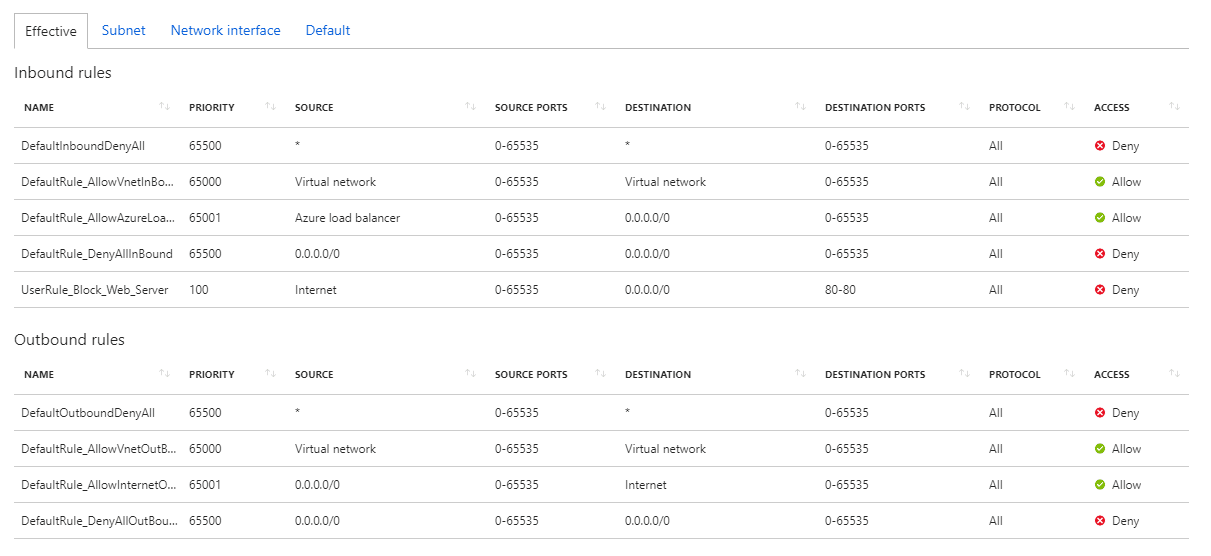
Task: Click outbound priority value 65000
Action: point(205,449)
